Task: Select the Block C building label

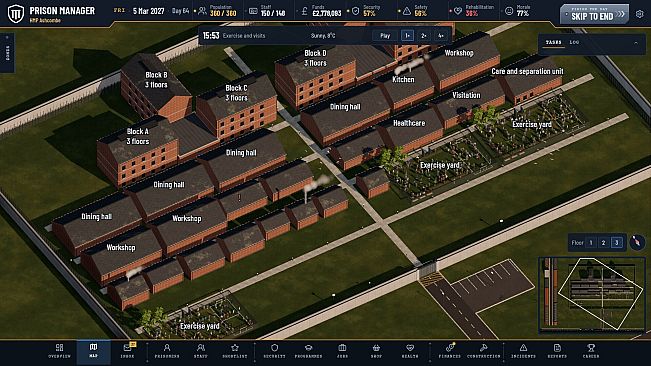Action: pos(236,93)
